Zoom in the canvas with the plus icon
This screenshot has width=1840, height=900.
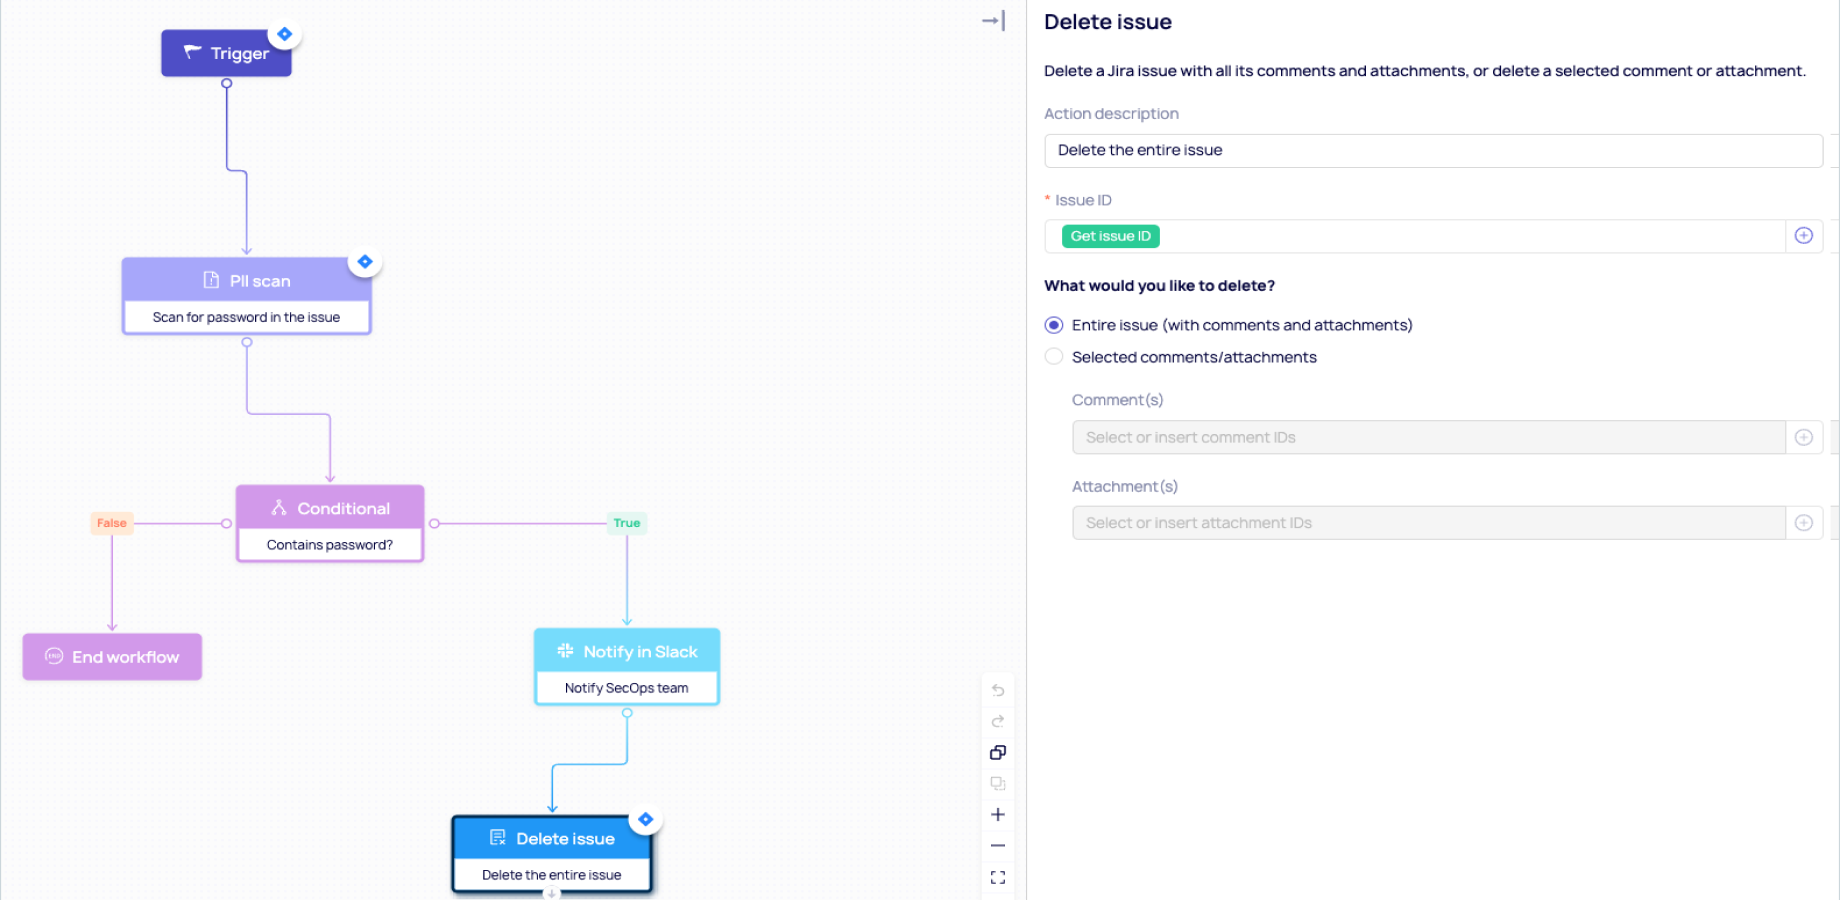tap(997, 814)
